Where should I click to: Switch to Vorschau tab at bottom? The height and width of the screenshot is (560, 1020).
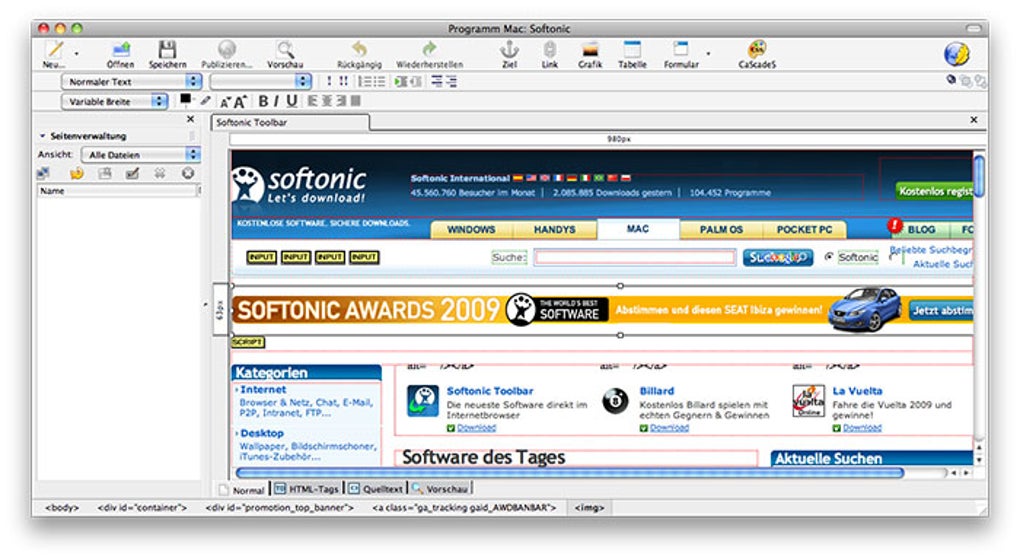coord(440,488)
